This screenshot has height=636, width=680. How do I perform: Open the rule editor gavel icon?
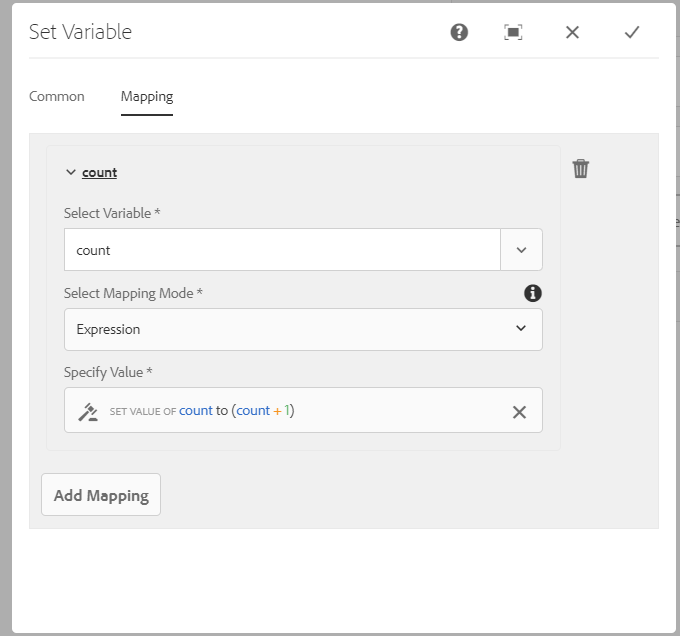point(88,411)
